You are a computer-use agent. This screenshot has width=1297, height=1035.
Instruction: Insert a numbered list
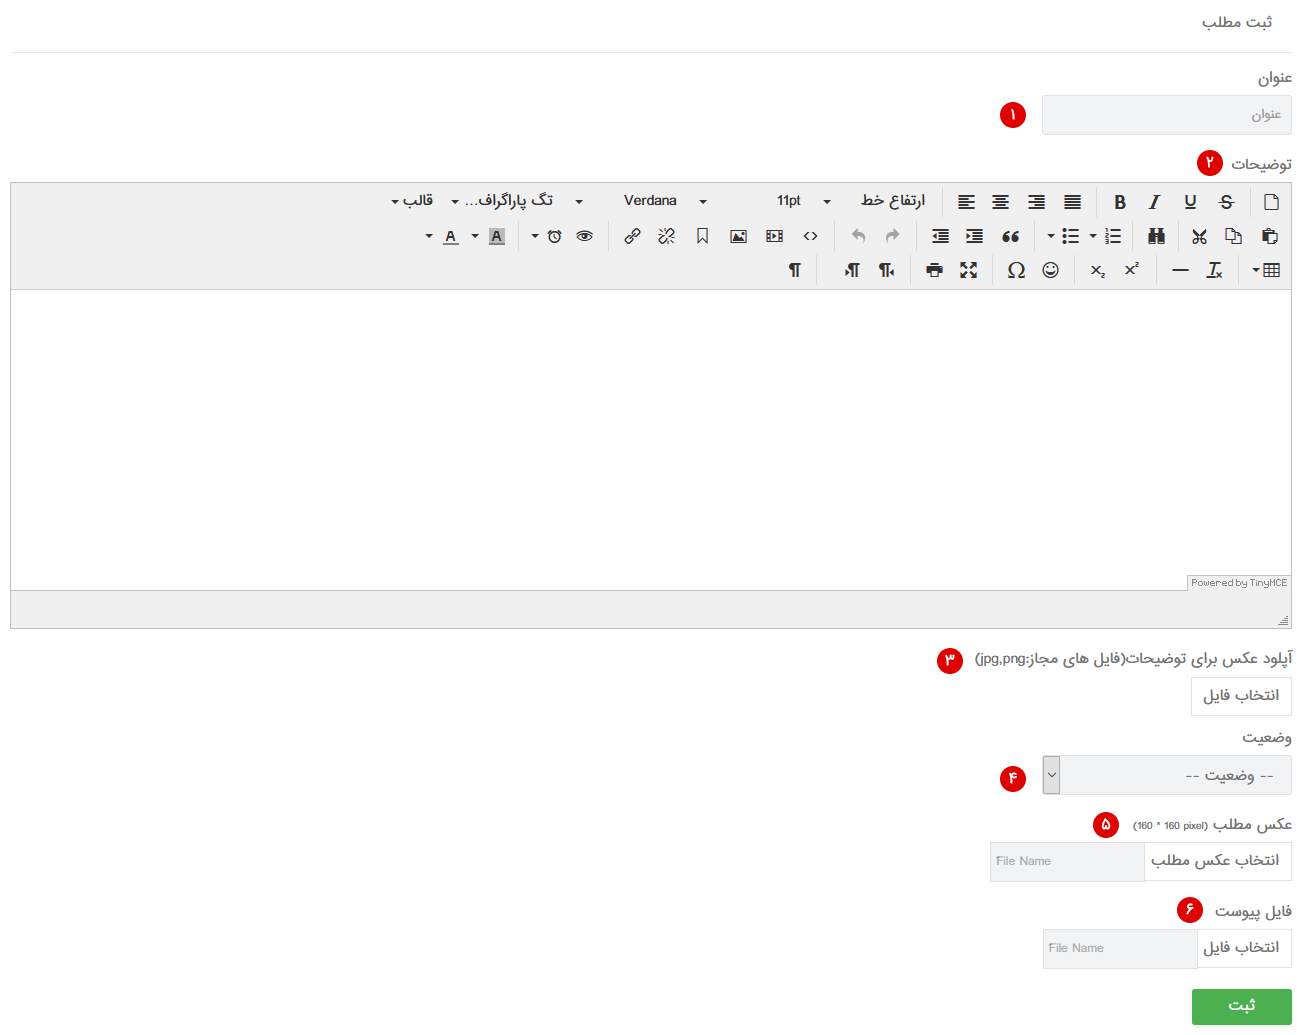[x=1113, y=236]
